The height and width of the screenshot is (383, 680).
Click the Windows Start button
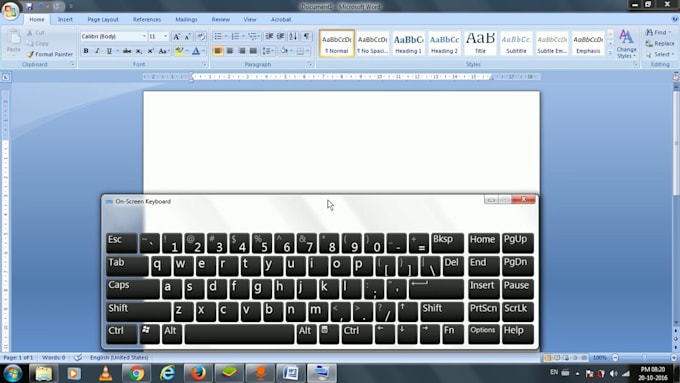tap(13, 373)
